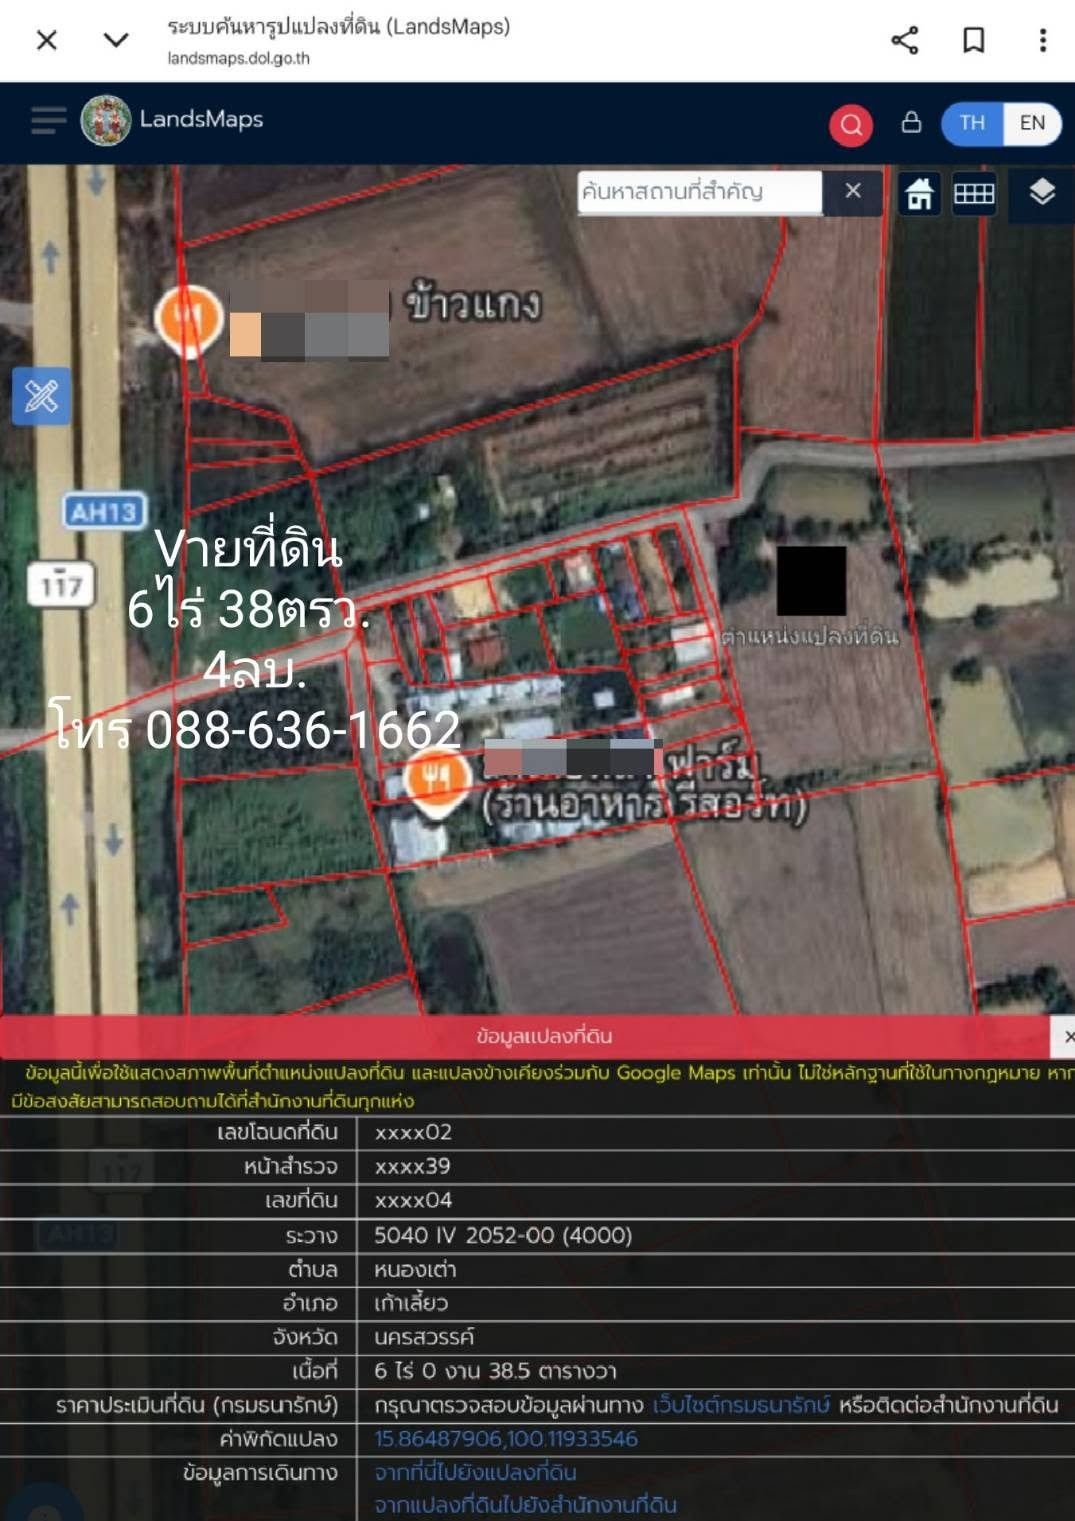Expand the browser tab chevron dropdown

tap(116, 40)
